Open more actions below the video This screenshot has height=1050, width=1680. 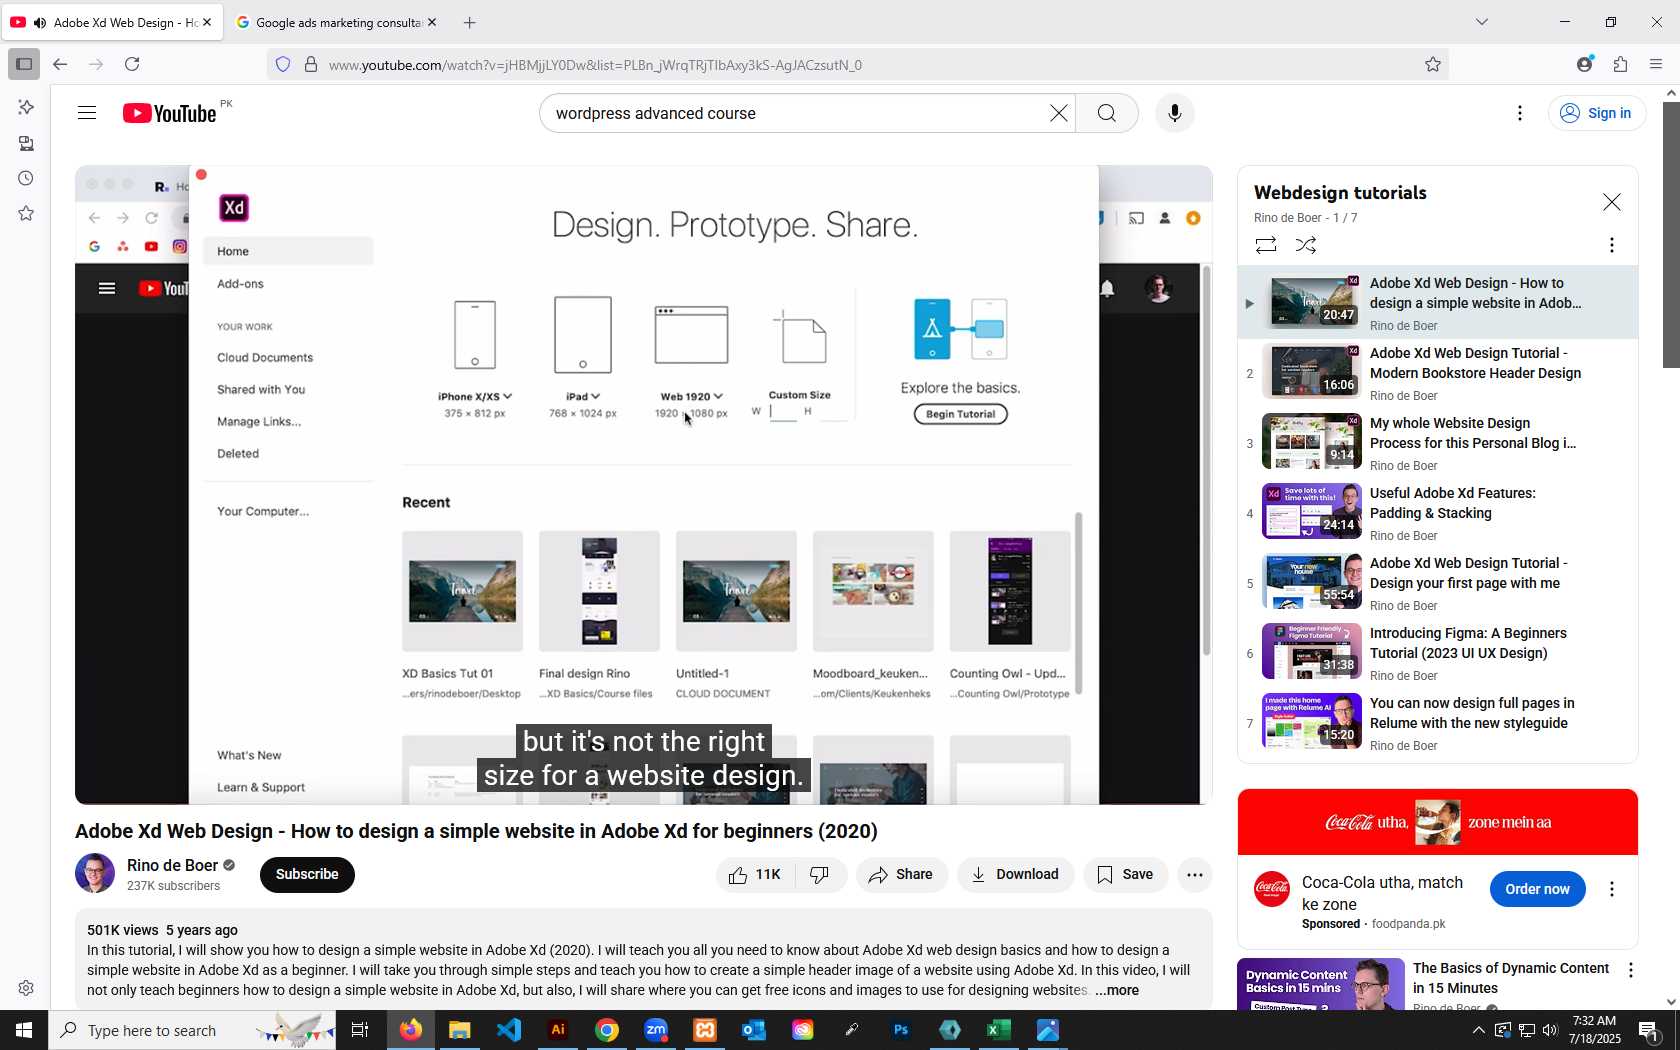tap(1194, 875)
